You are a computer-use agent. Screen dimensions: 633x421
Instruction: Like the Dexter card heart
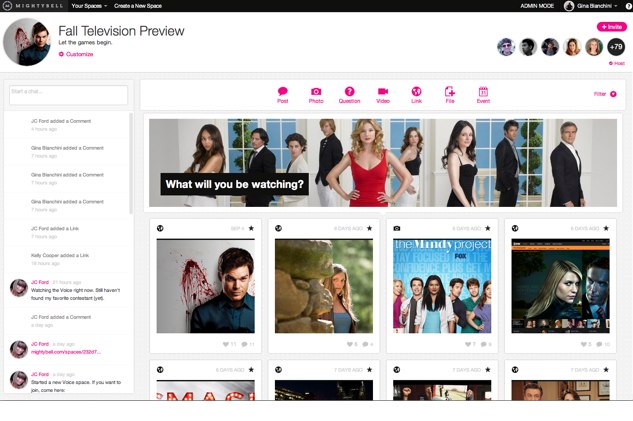tap(226, 344)
